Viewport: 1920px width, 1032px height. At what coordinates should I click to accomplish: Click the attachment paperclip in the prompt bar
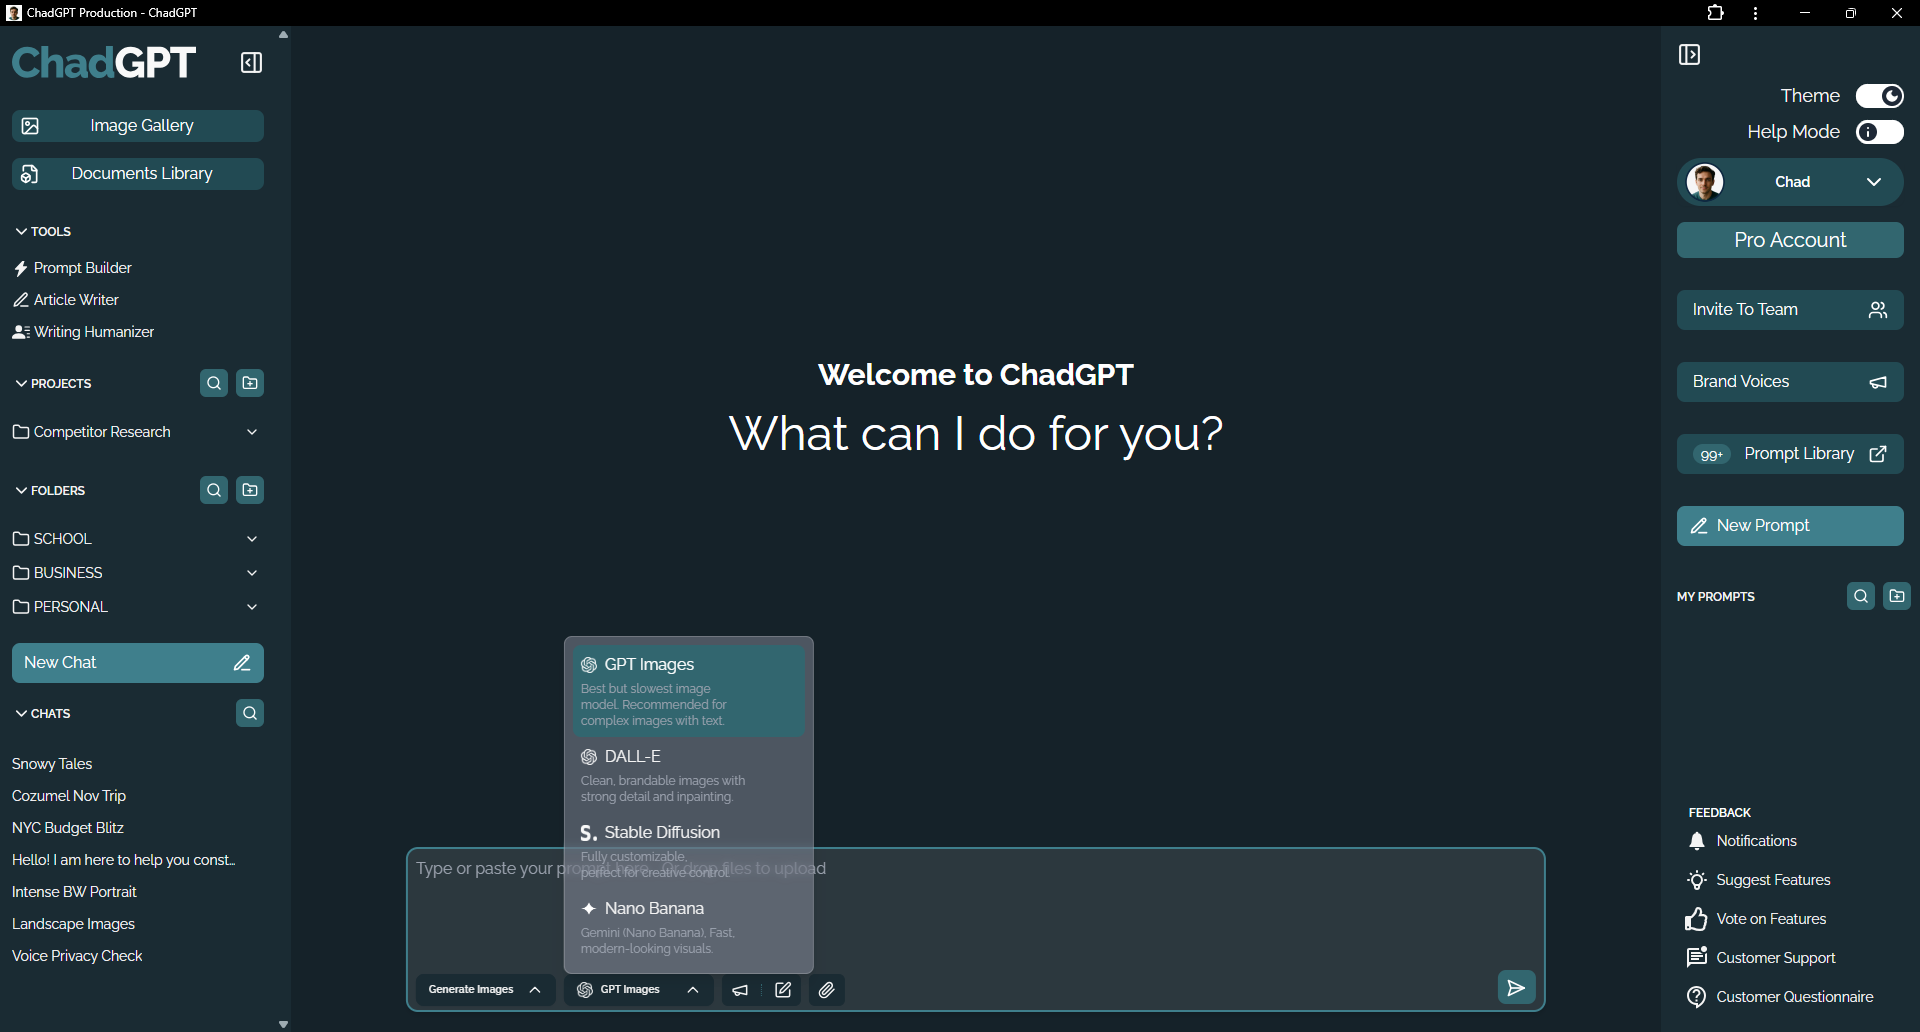coord(826,989)
